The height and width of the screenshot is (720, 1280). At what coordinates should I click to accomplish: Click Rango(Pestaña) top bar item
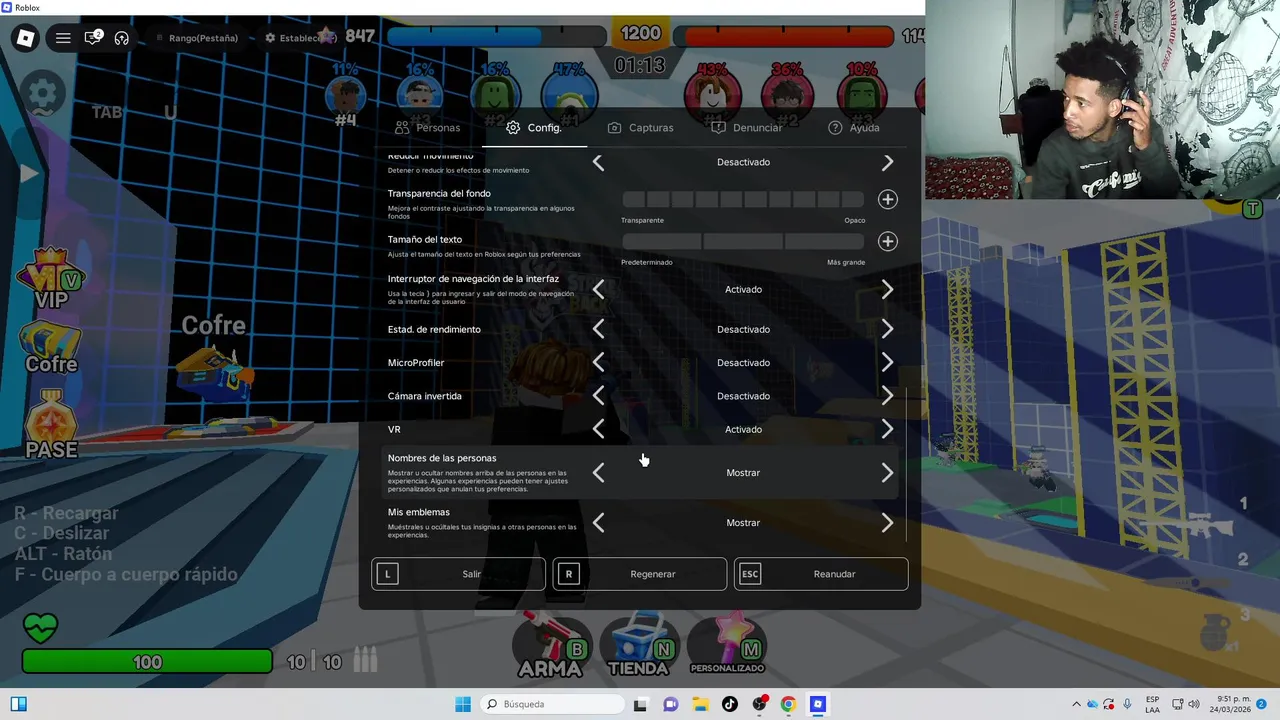196,38
